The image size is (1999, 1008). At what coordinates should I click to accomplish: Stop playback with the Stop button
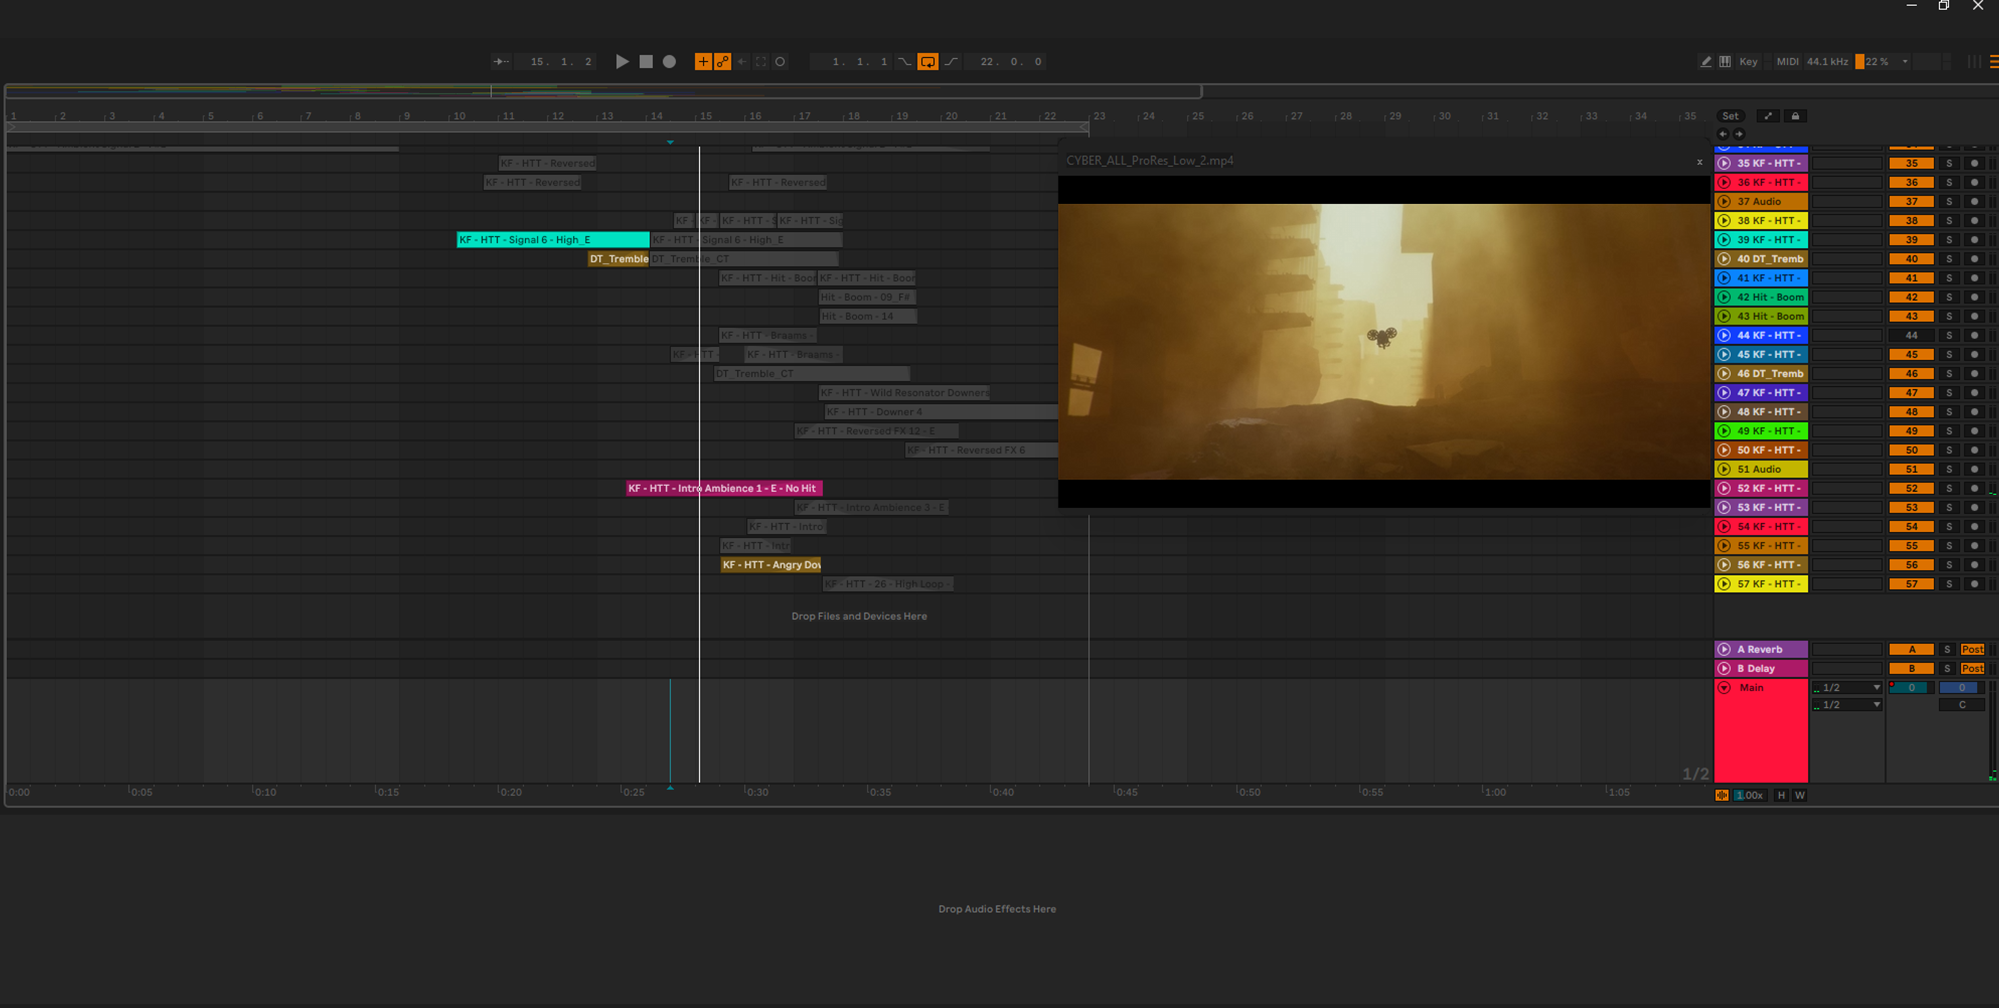(646, 62)
